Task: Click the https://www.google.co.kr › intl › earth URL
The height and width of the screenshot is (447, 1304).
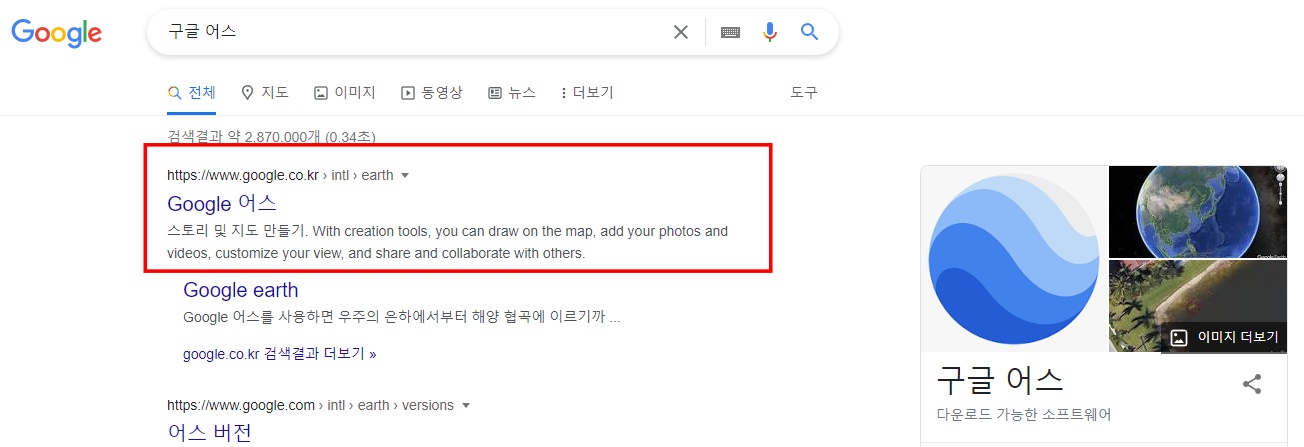Action: [x=280, y=176]
